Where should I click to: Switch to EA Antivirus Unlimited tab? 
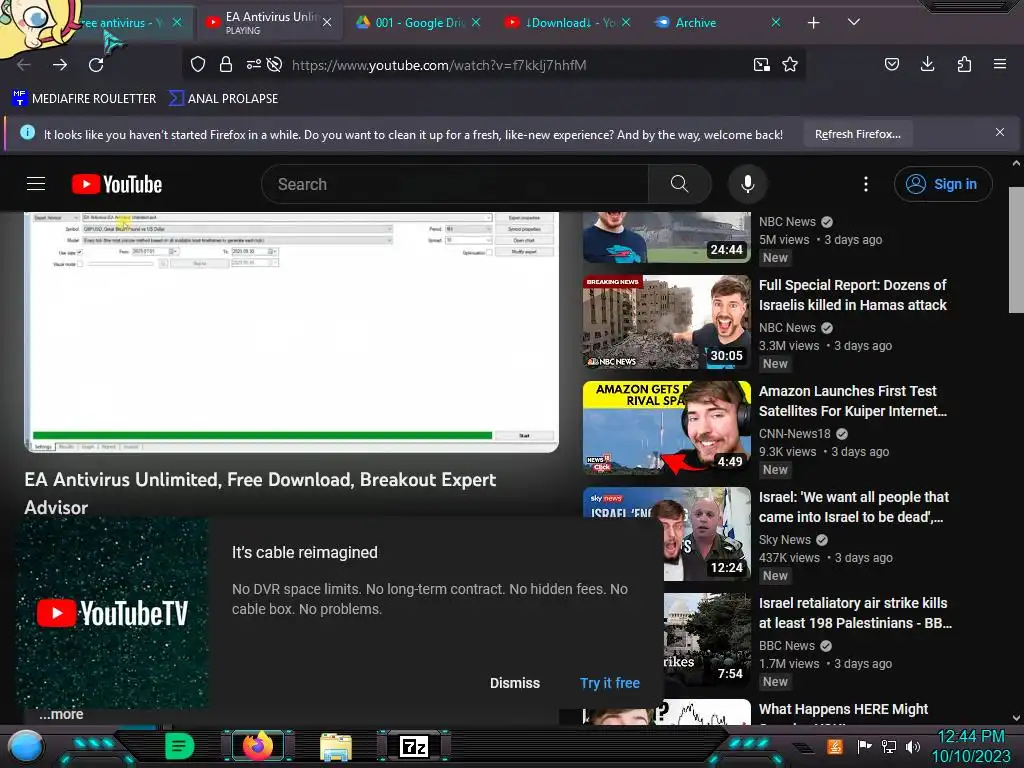tap(269, 23)
